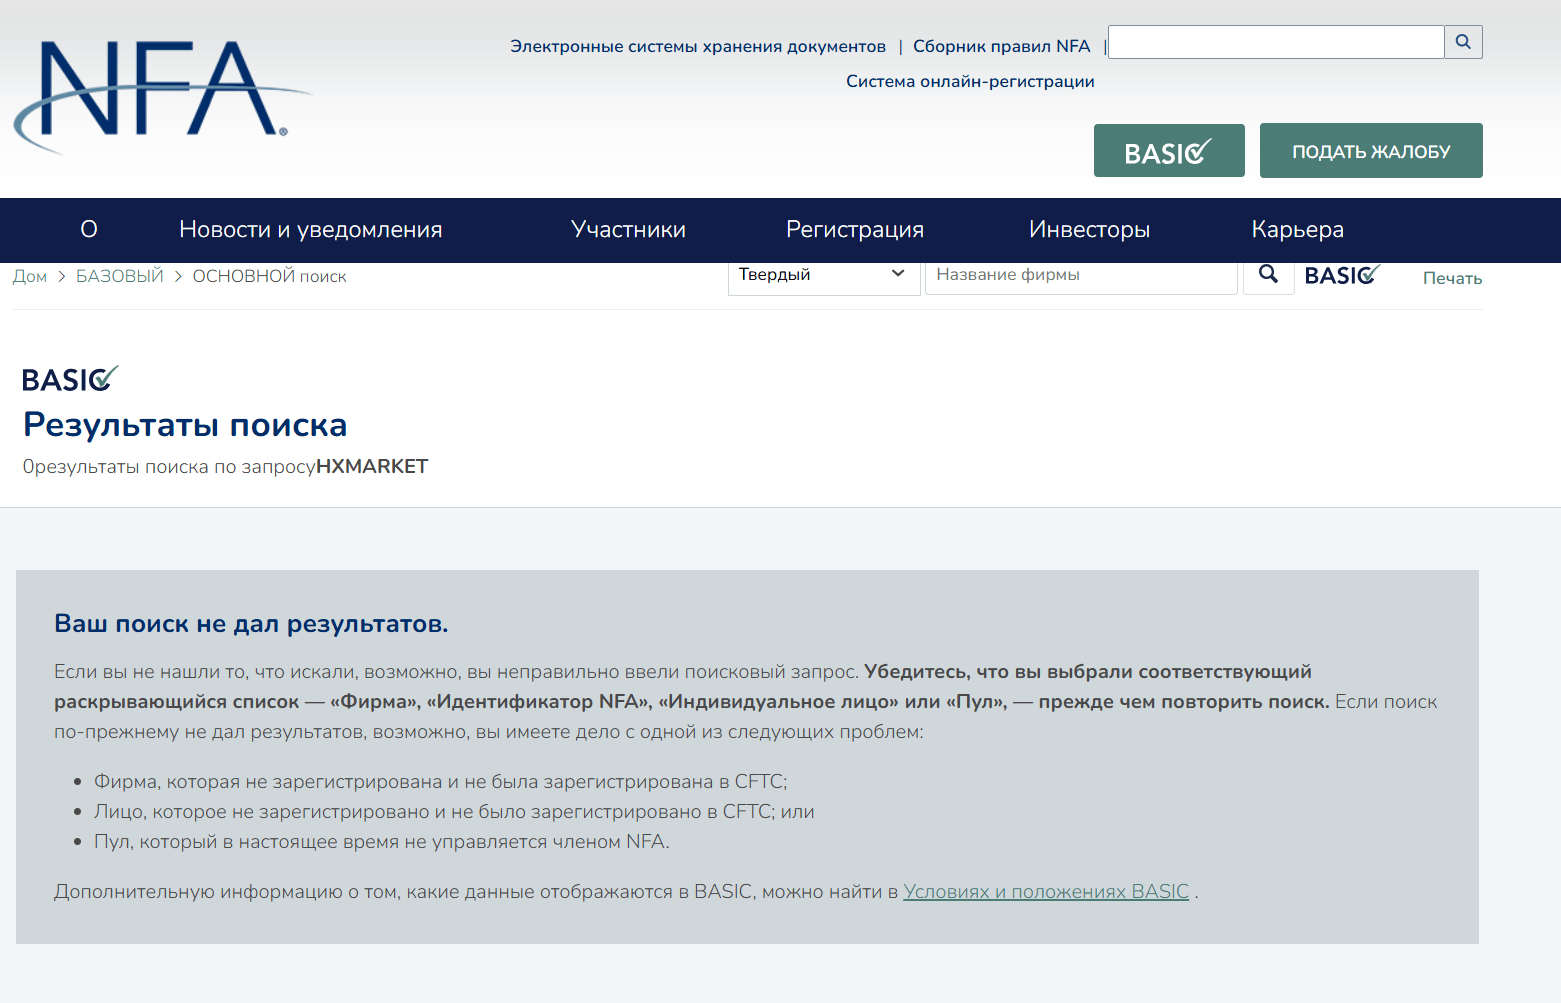1561x1003 pixels.
Task: Open the Печать print option
Action: [x=1451, y=278]
